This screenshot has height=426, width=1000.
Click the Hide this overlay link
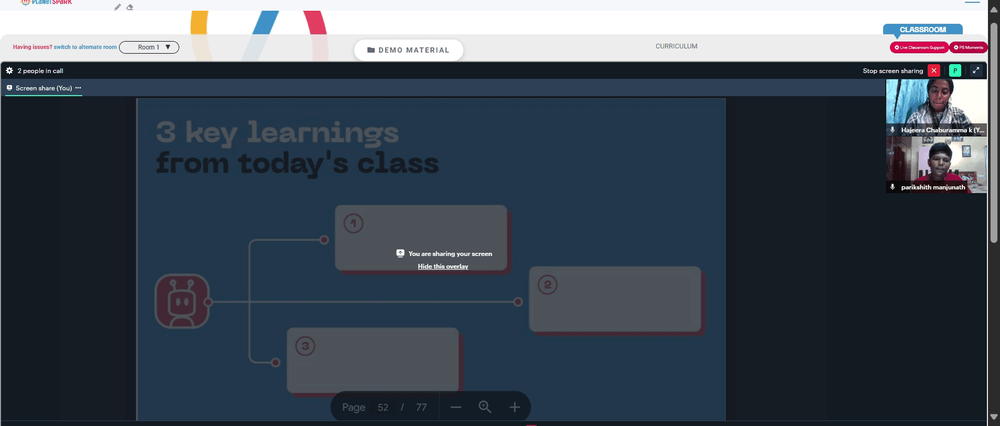(443, 266)
